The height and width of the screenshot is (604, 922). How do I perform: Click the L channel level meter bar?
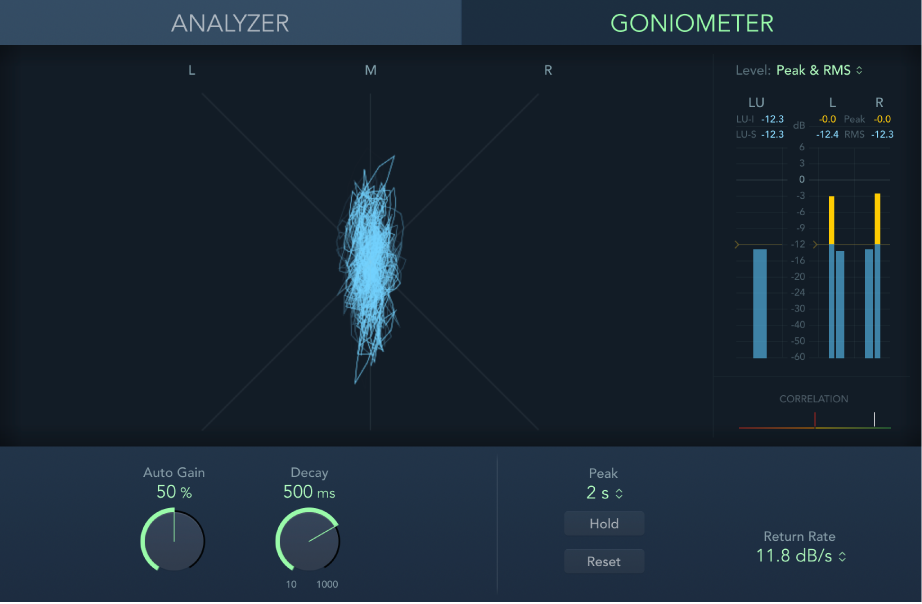pos(836,300)
